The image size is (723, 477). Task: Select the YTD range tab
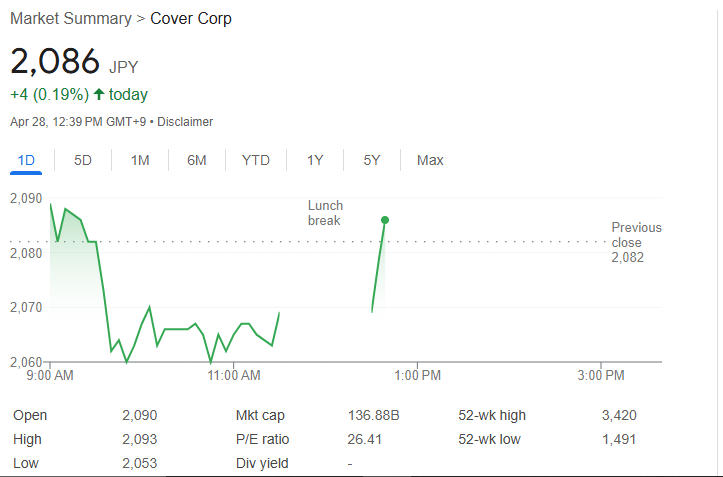(x=256, y=160)
